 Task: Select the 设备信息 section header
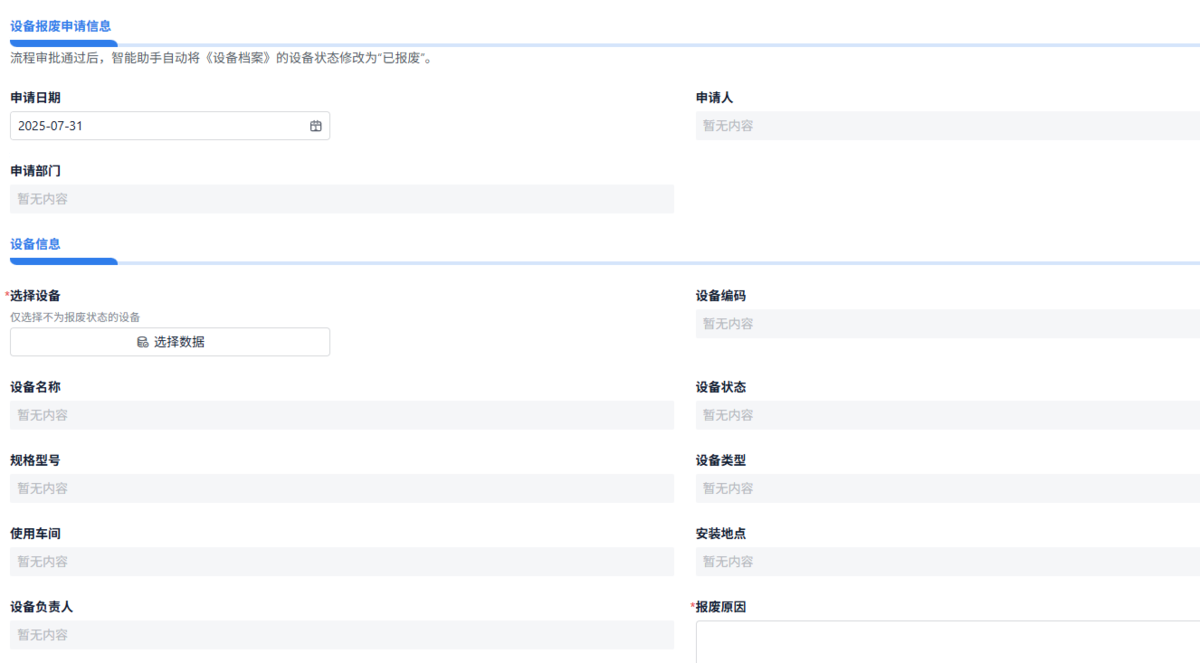(36, 243)
